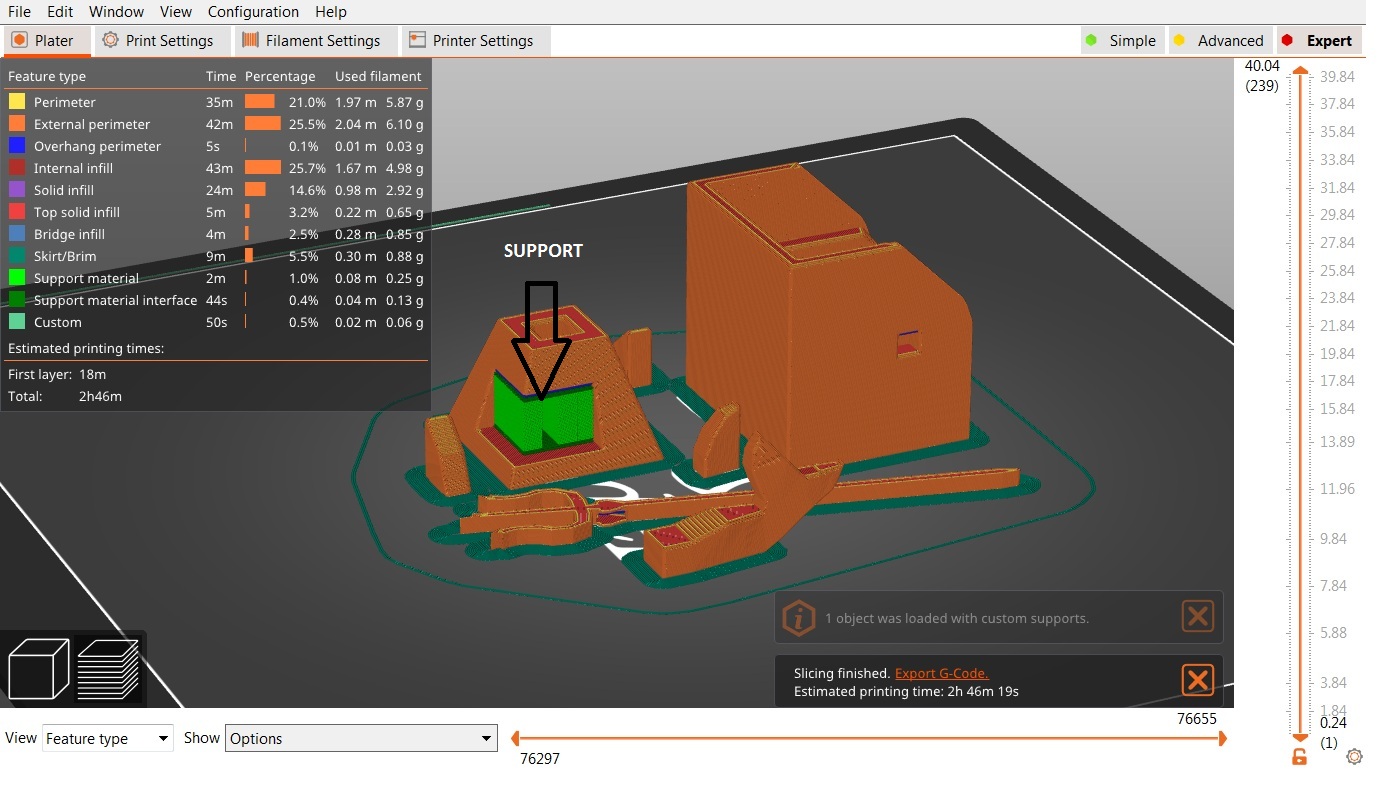
Task: Click the left handle of horizontal move slider
Action: click(x=516, y=739)
